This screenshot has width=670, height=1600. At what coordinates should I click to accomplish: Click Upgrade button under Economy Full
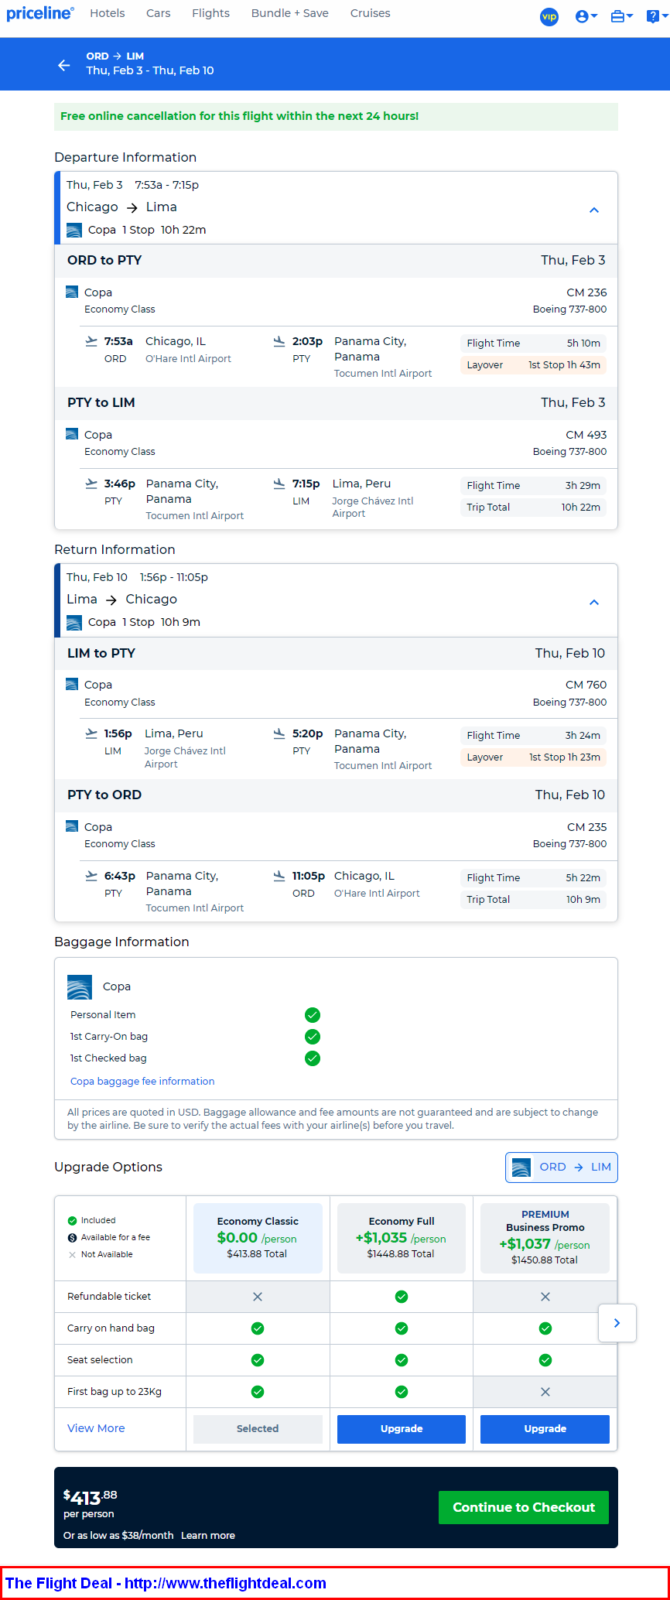(401, 1429)
